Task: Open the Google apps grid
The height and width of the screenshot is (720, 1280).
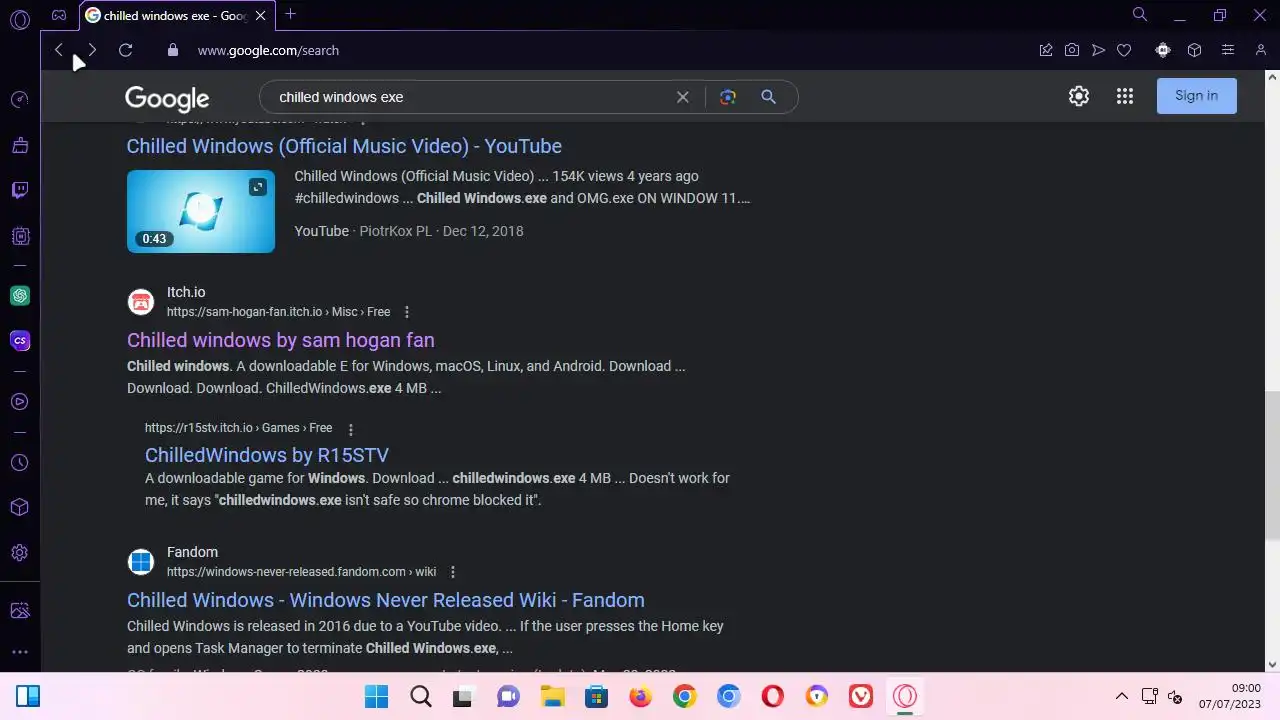Action: [1125, 96]
